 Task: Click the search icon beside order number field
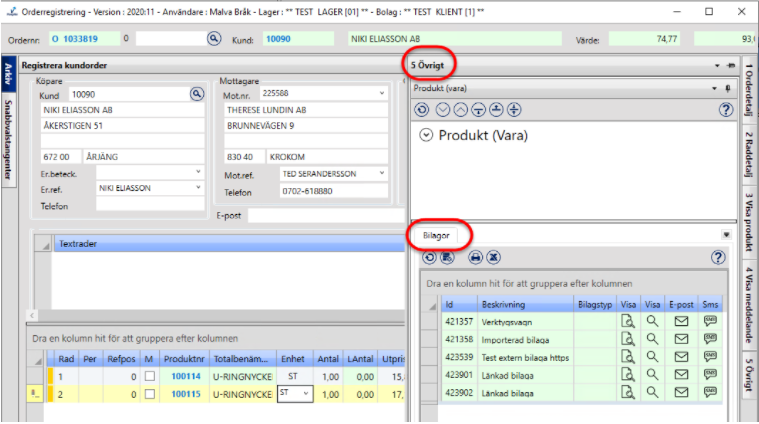(213, 38)
